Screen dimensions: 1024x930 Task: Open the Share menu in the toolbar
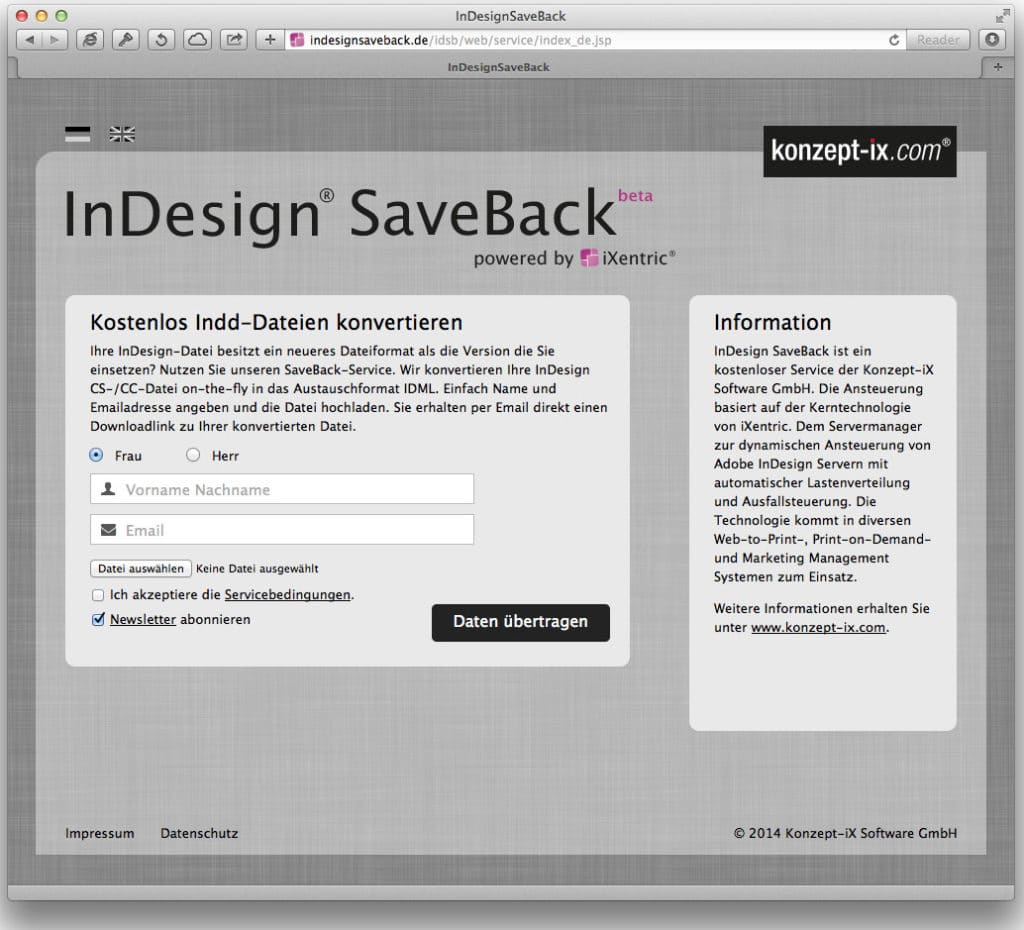click(x=234, y=40)
